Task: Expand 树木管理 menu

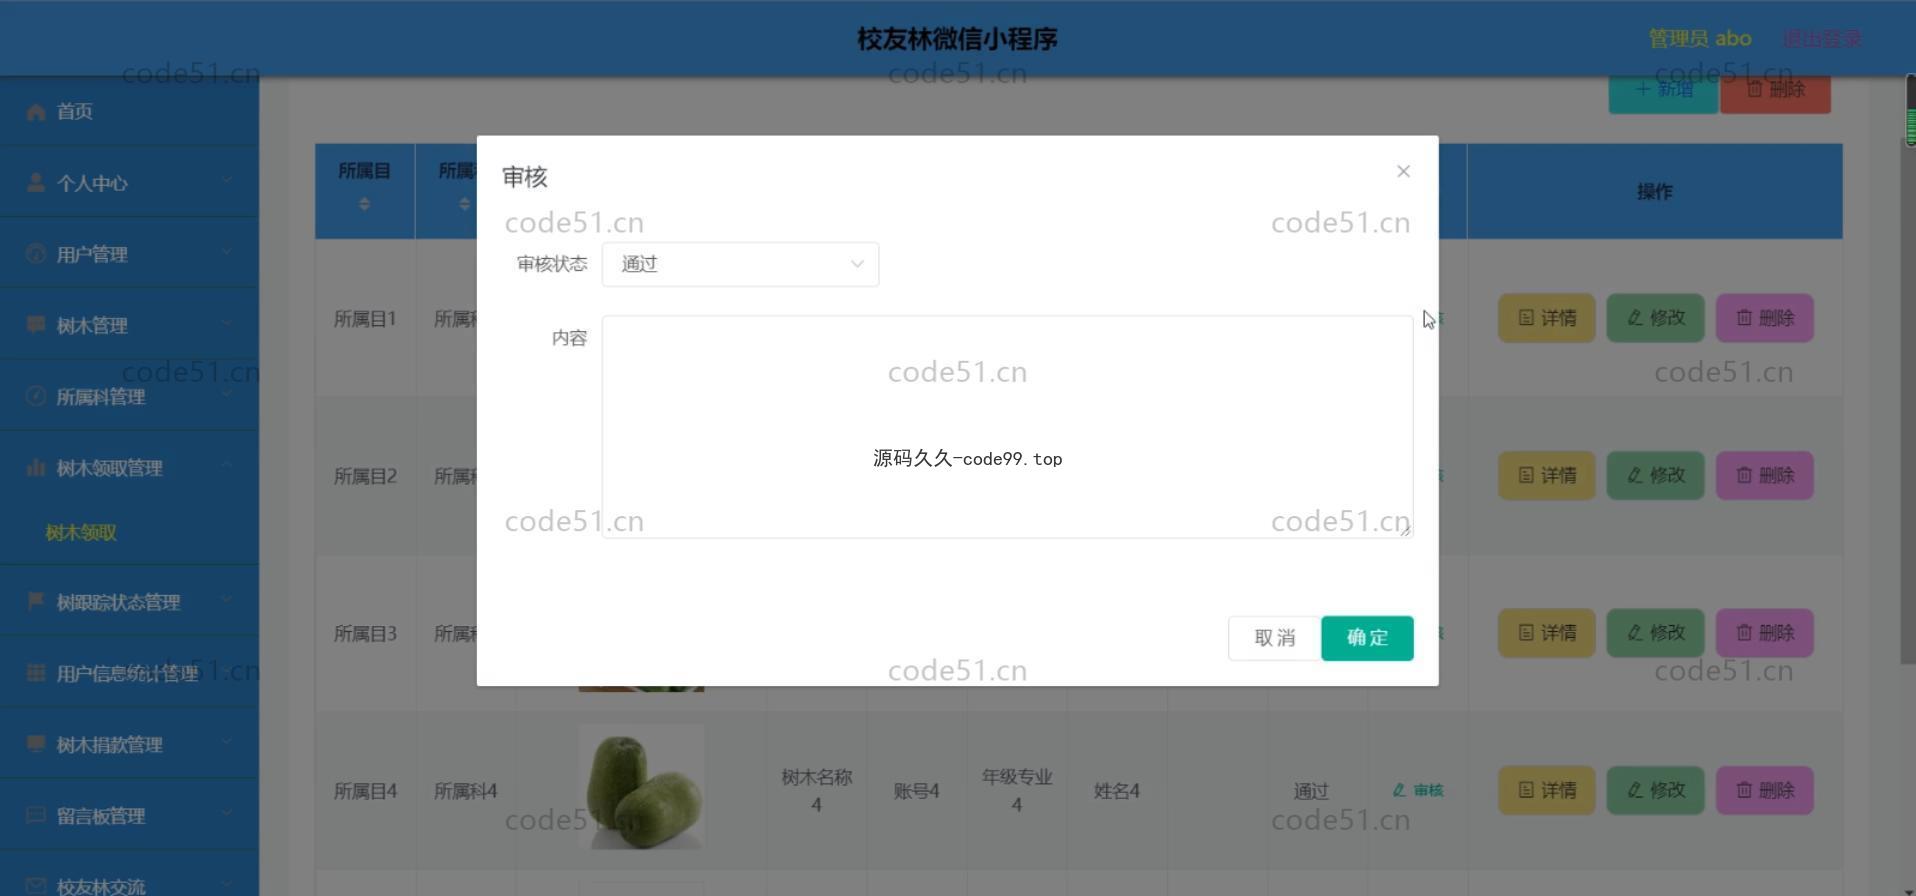Action: [x=129, y=325]
